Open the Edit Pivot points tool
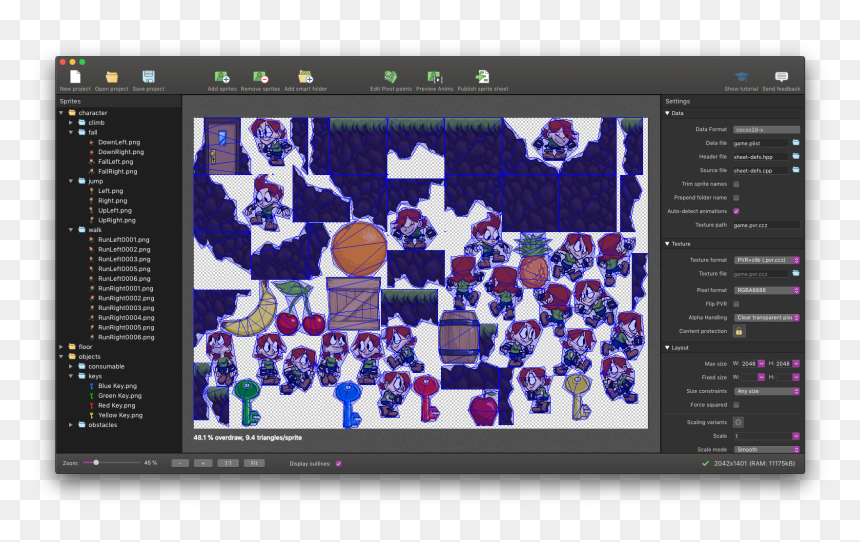Screen dimensions: 860x542 pos(391,77)
